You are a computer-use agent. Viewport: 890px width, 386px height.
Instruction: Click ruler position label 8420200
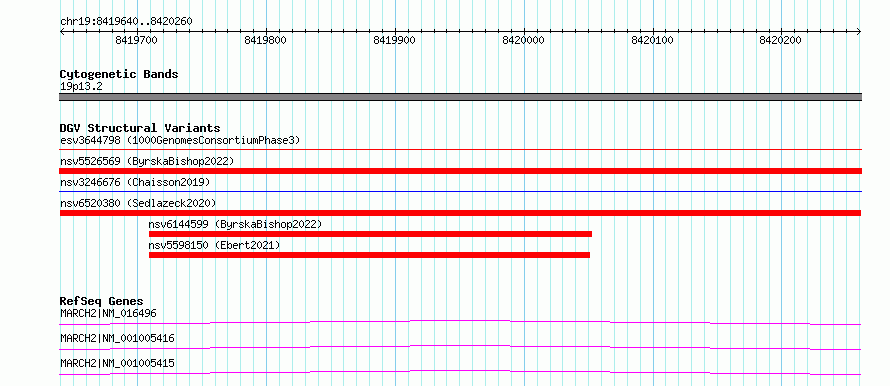tap(780, 40)
